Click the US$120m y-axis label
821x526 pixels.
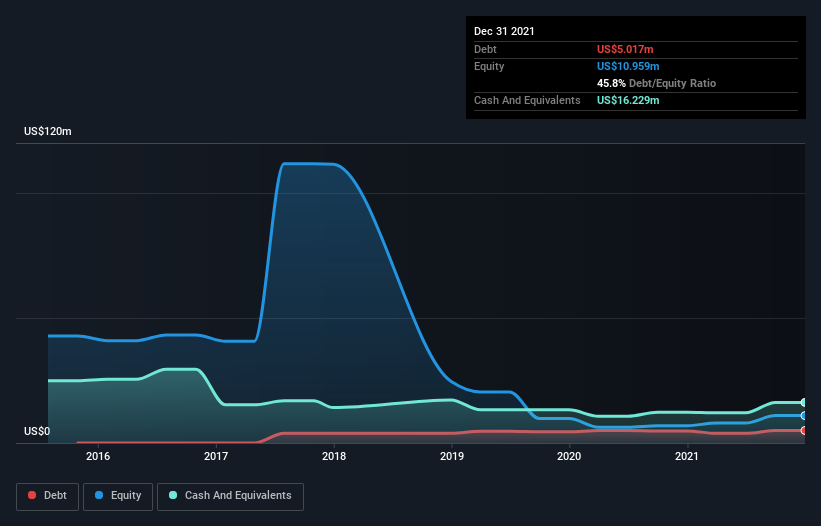(x=48, y=131)
